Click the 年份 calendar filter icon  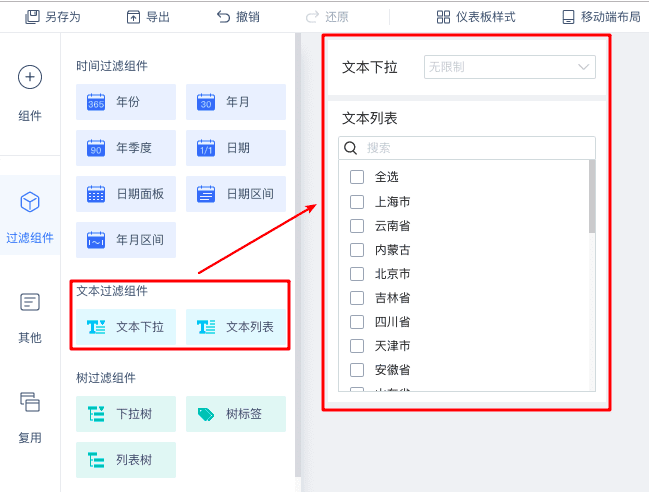(x=96, y=102)
